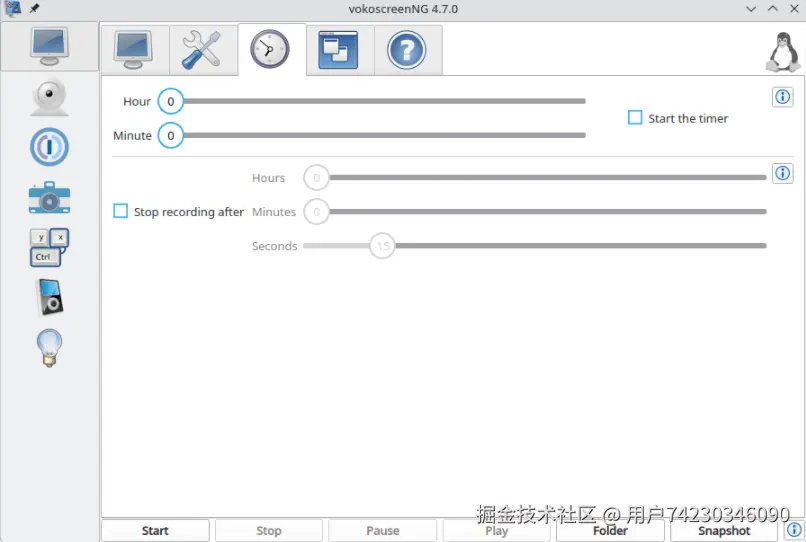
Task: Open the media player section
Action: (x=49, y=297)
